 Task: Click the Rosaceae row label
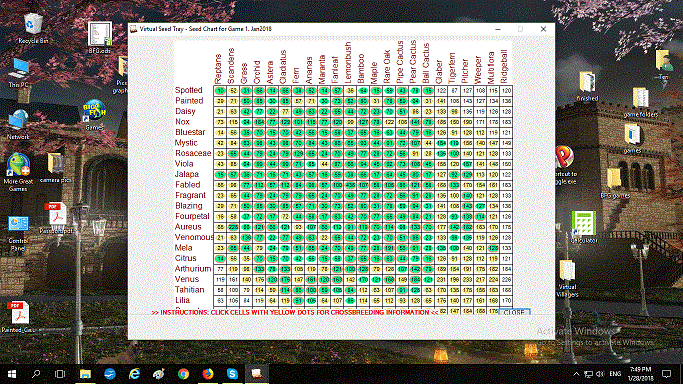pyautogui.click(x=193, y=153)
